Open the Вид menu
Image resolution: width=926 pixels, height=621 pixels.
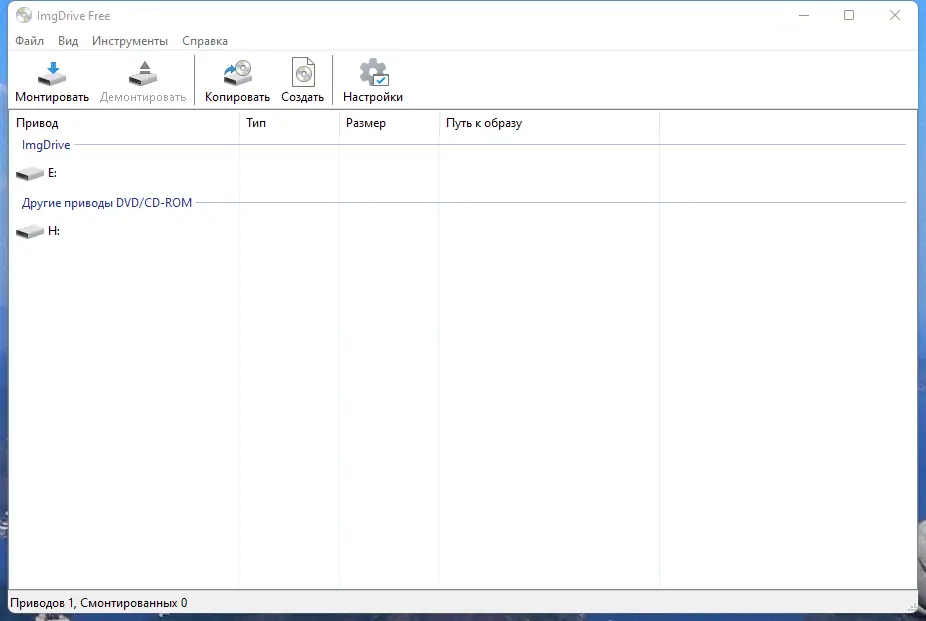tap(68, 41)
